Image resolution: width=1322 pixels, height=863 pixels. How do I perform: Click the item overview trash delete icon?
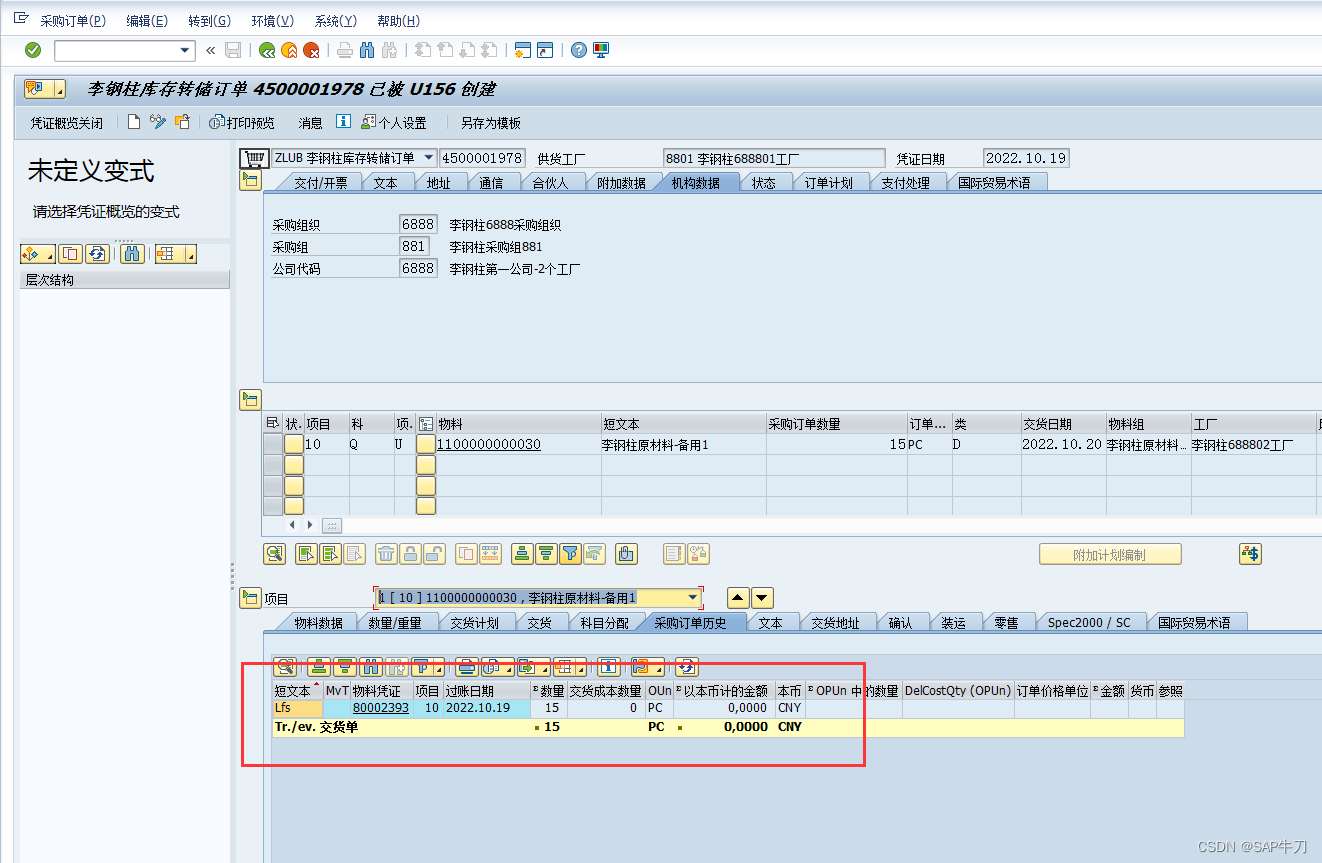(x=386, y=553)
